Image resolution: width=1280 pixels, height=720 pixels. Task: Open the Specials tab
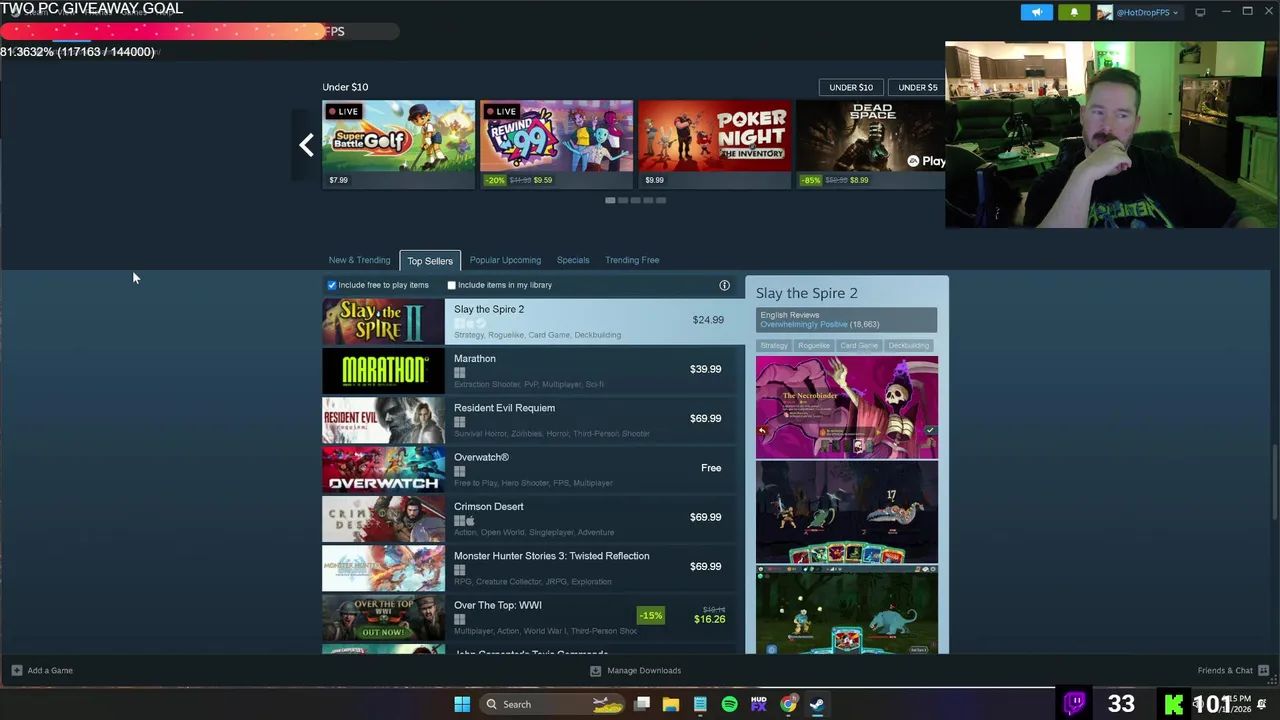[x=573, y=260]
